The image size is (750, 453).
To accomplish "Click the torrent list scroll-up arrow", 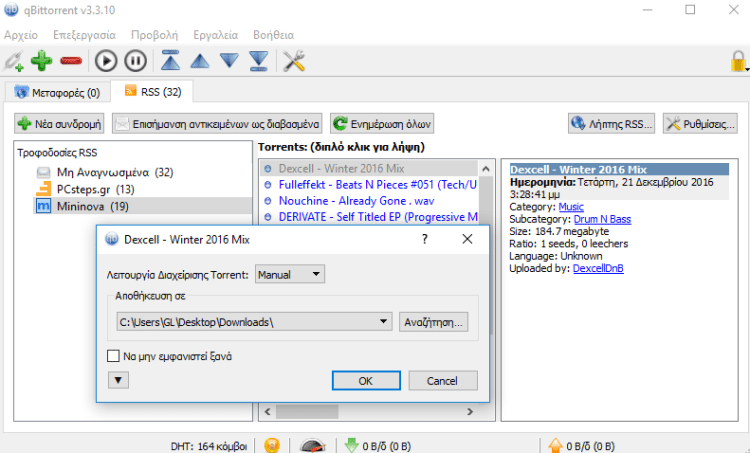I will (486, 169).
